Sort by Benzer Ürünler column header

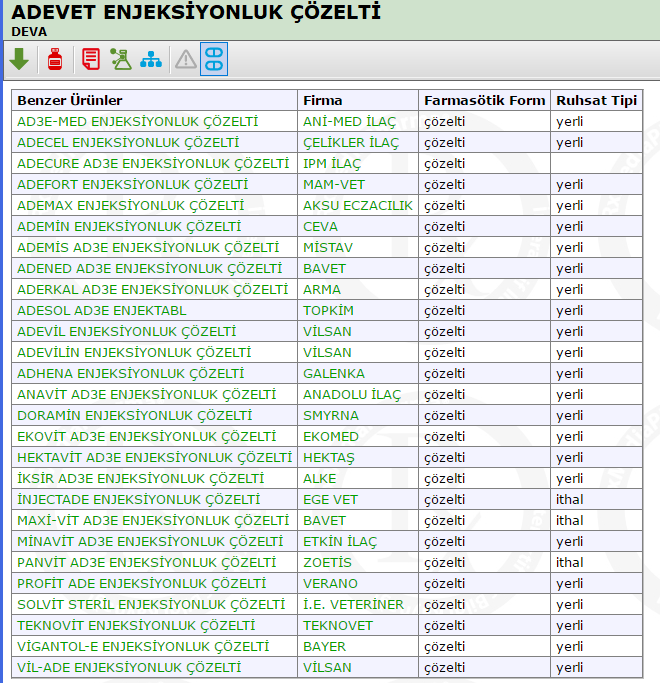[70, 100]
